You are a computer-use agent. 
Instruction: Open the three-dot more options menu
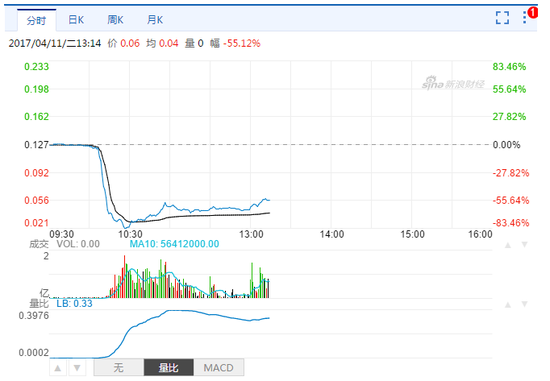(x=524, y=18)
